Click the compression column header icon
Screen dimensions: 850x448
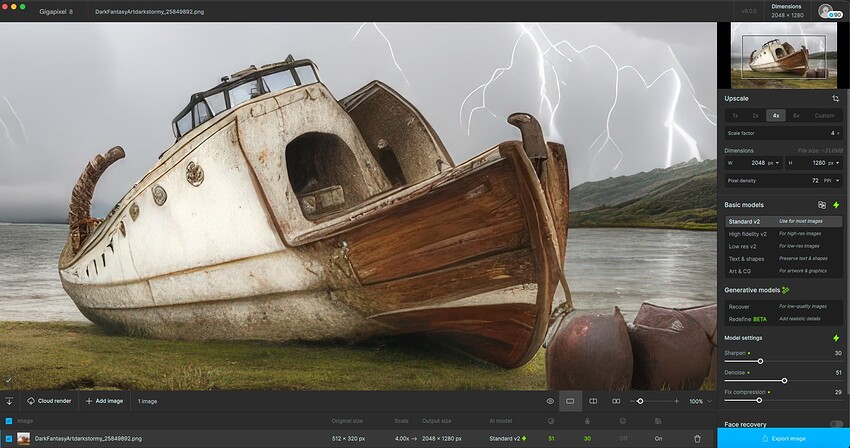click(x=658, y=421)
